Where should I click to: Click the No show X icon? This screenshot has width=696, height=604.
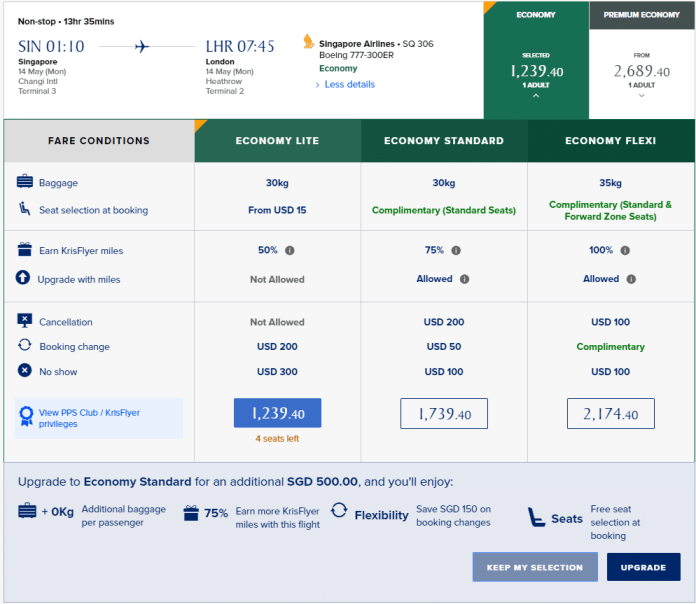25,371
